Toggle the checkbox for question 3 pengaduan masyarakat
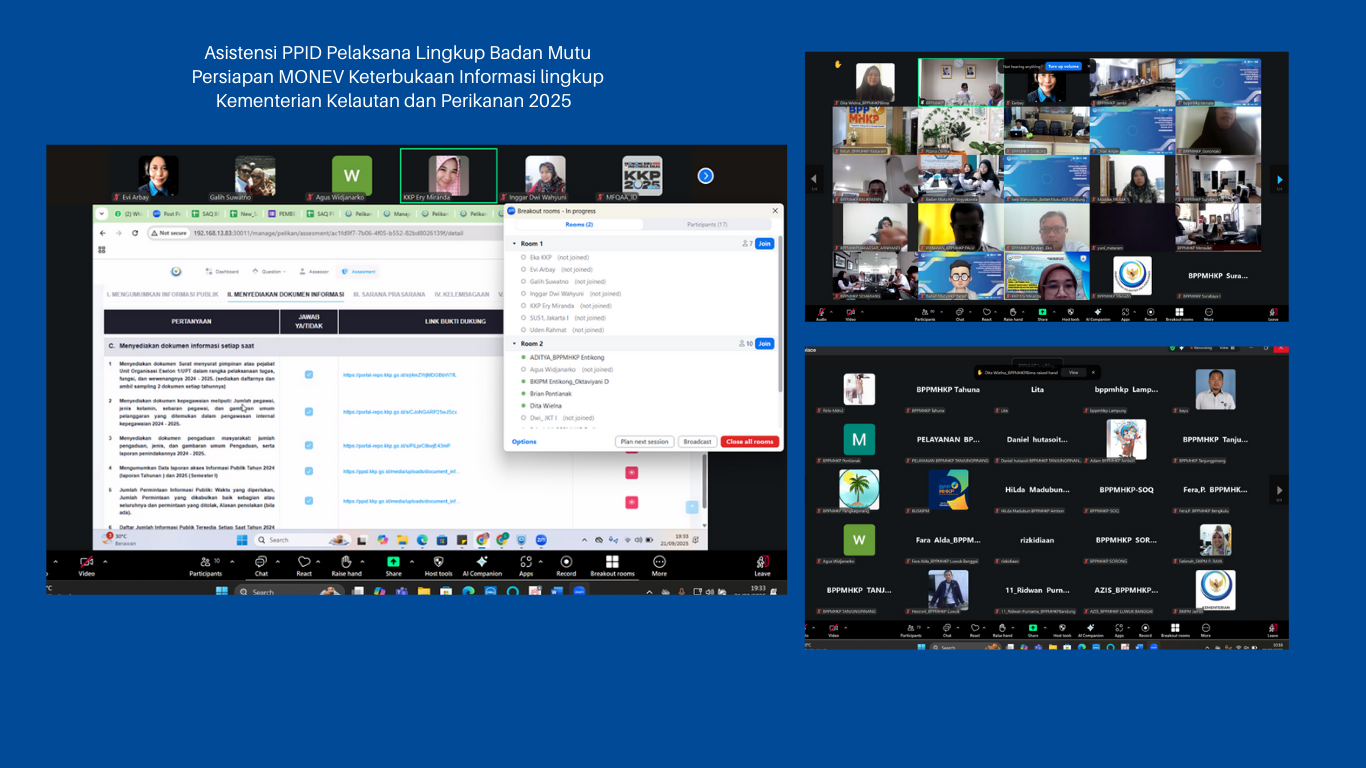 [309, 445]
